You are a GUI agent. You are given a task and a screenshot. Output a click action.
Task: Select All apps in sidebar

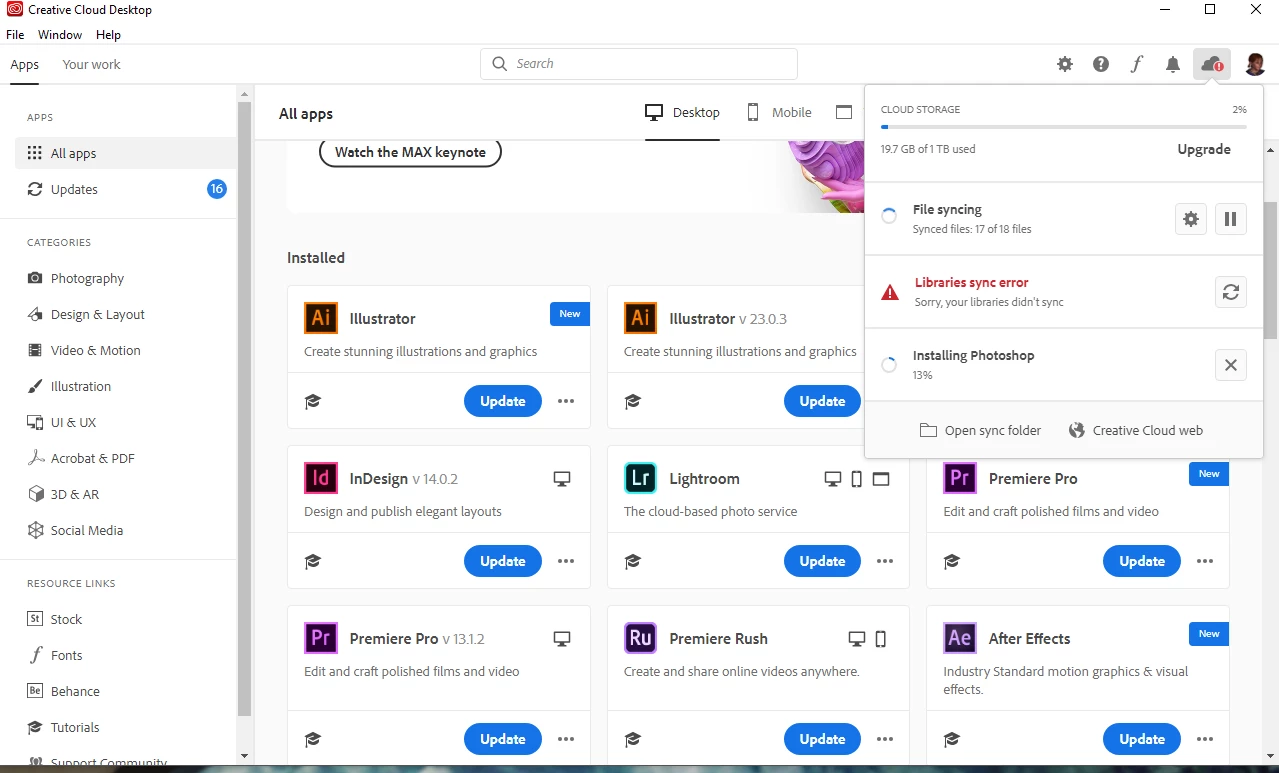click(126, 153)
